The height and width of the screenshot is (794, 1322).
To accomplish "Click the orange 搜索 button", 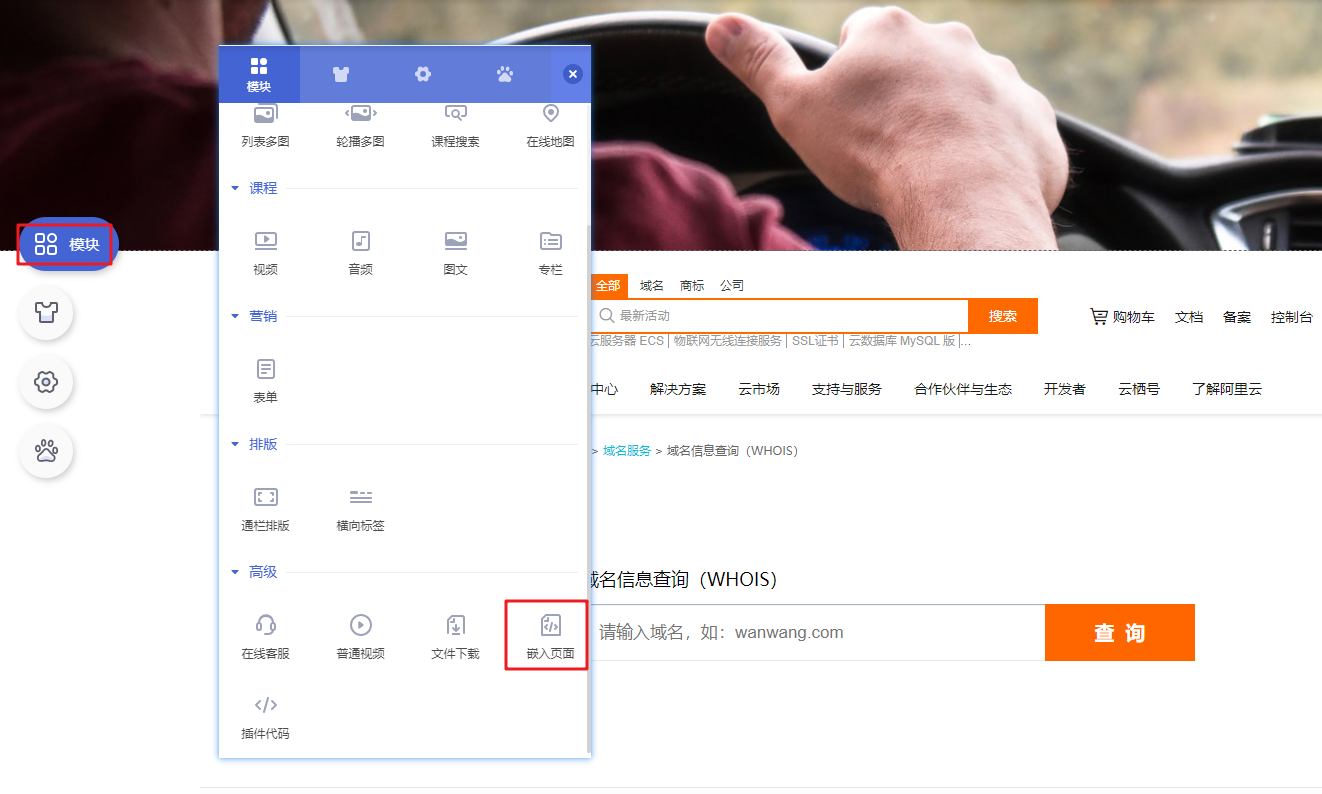I will [1003, 316].
